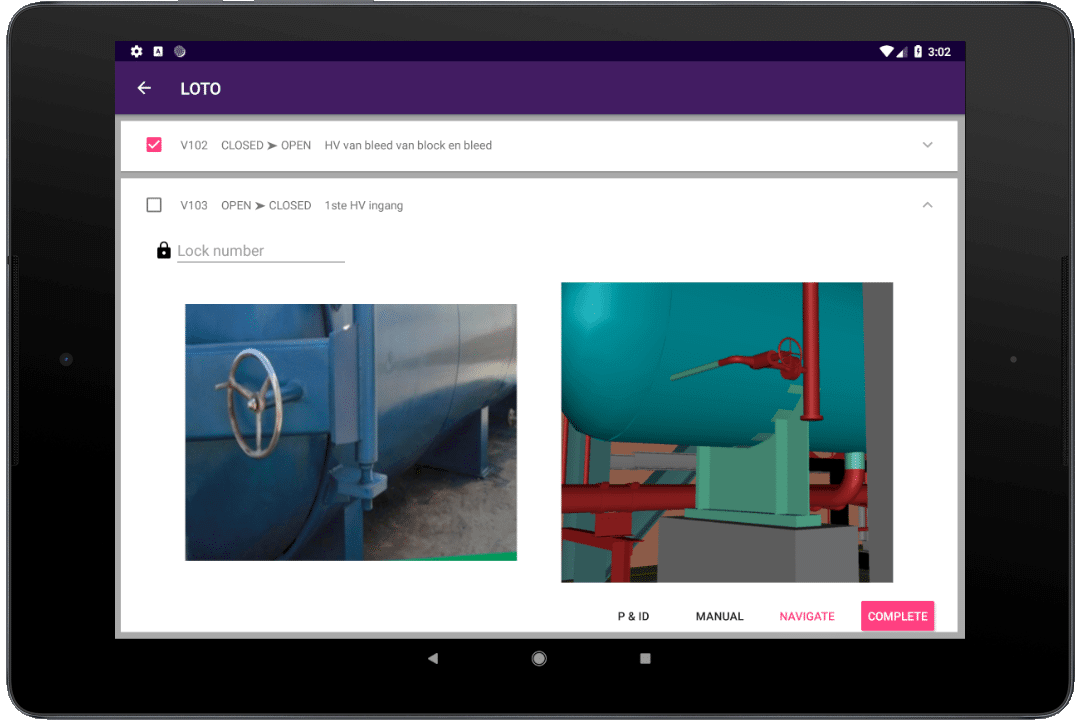Click the 'CLOSED ➤ OPEN' status text
1078x723 pixels.
pyautogui.click(x=266, y=145)
